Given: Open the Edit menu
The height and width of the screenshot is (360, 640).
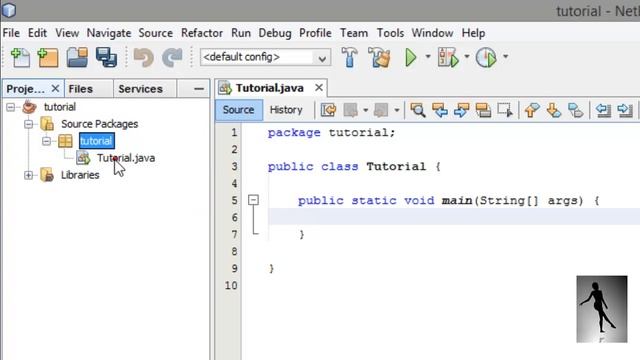Looking at the screenshot, I should coord(37,33).
